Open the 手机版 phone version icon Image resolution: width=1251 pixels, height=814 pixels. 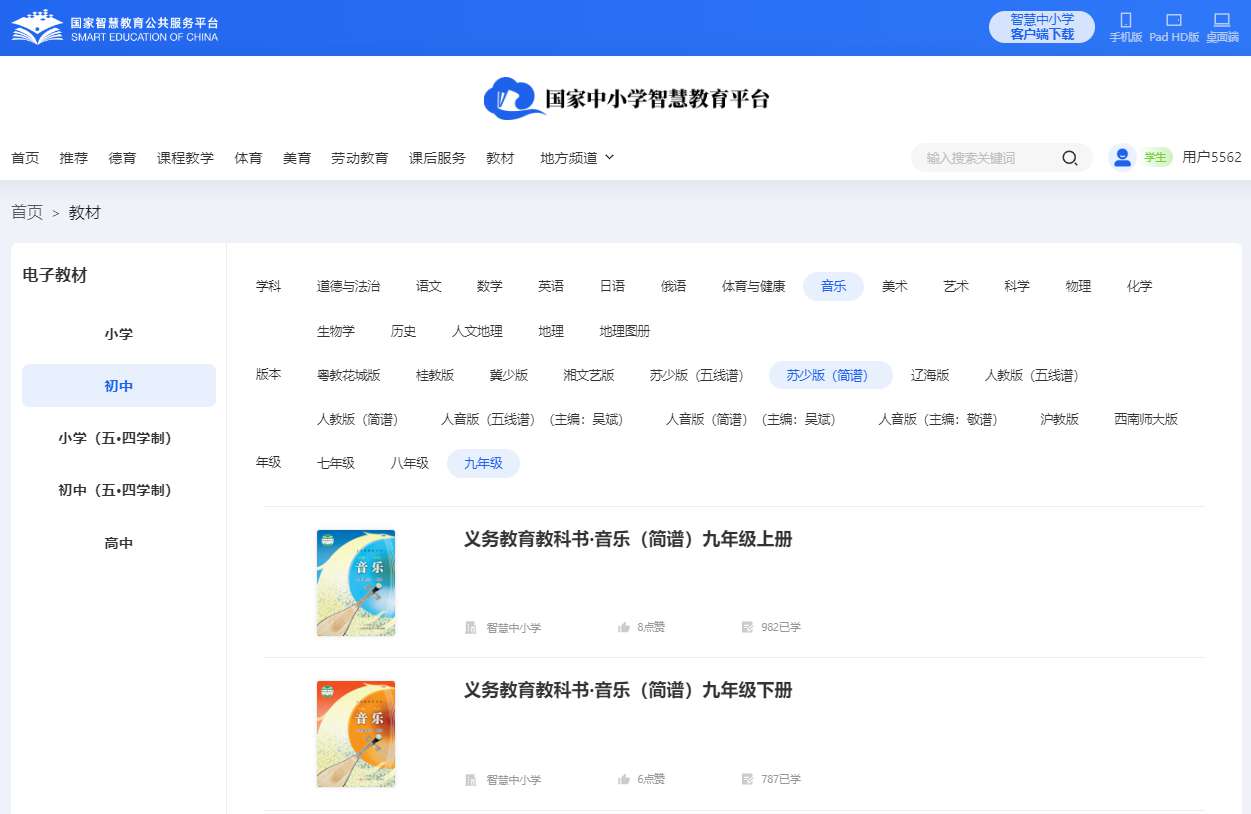pyautogui.click(x=1126, y=20)
